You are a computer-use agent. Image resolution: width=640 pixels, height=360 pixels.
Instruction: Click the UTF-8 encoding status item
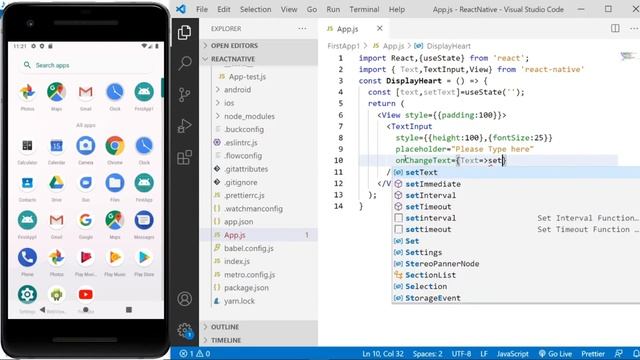coord(461,353)
